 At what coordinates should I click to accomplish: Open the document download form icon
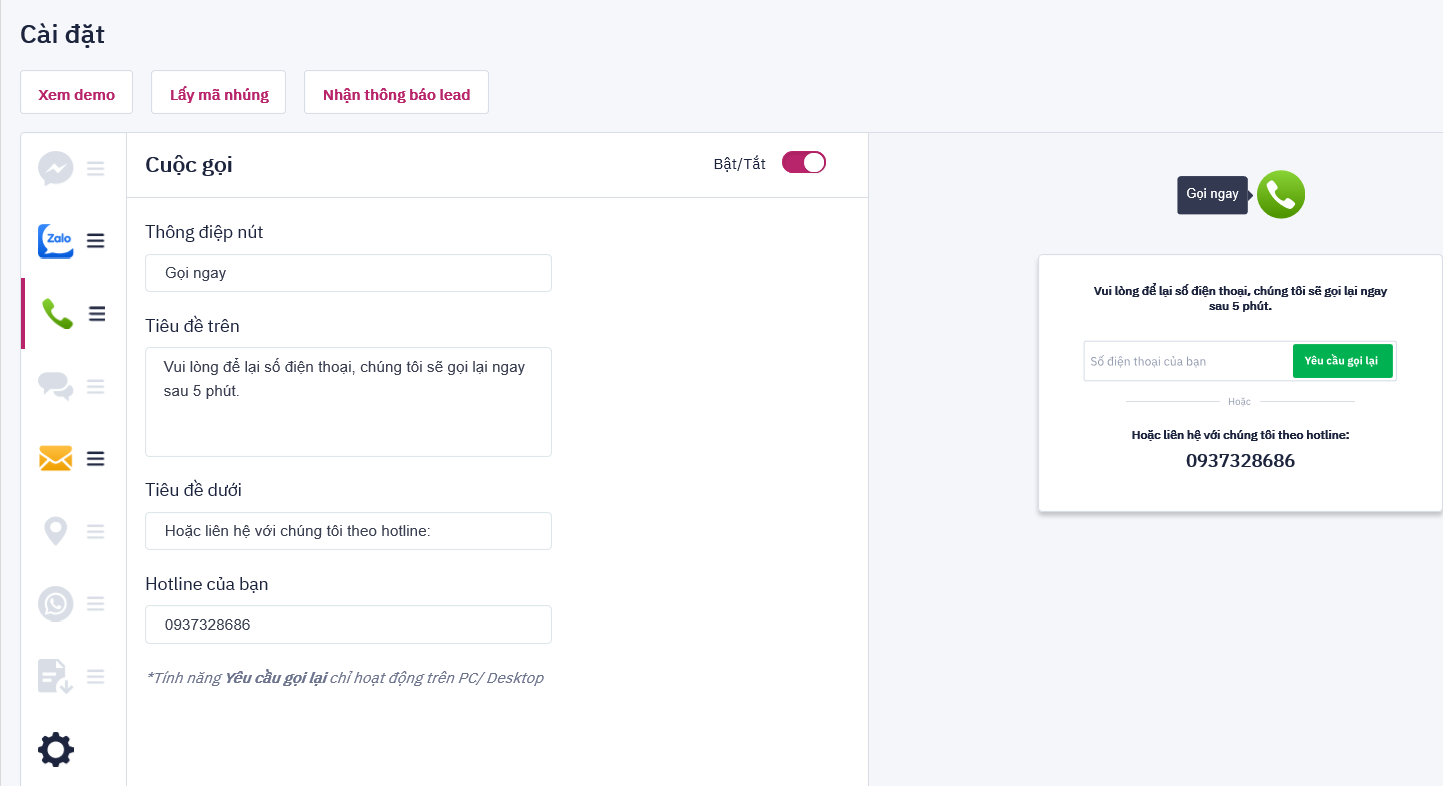pyautogui.click(x=55, y=677)
